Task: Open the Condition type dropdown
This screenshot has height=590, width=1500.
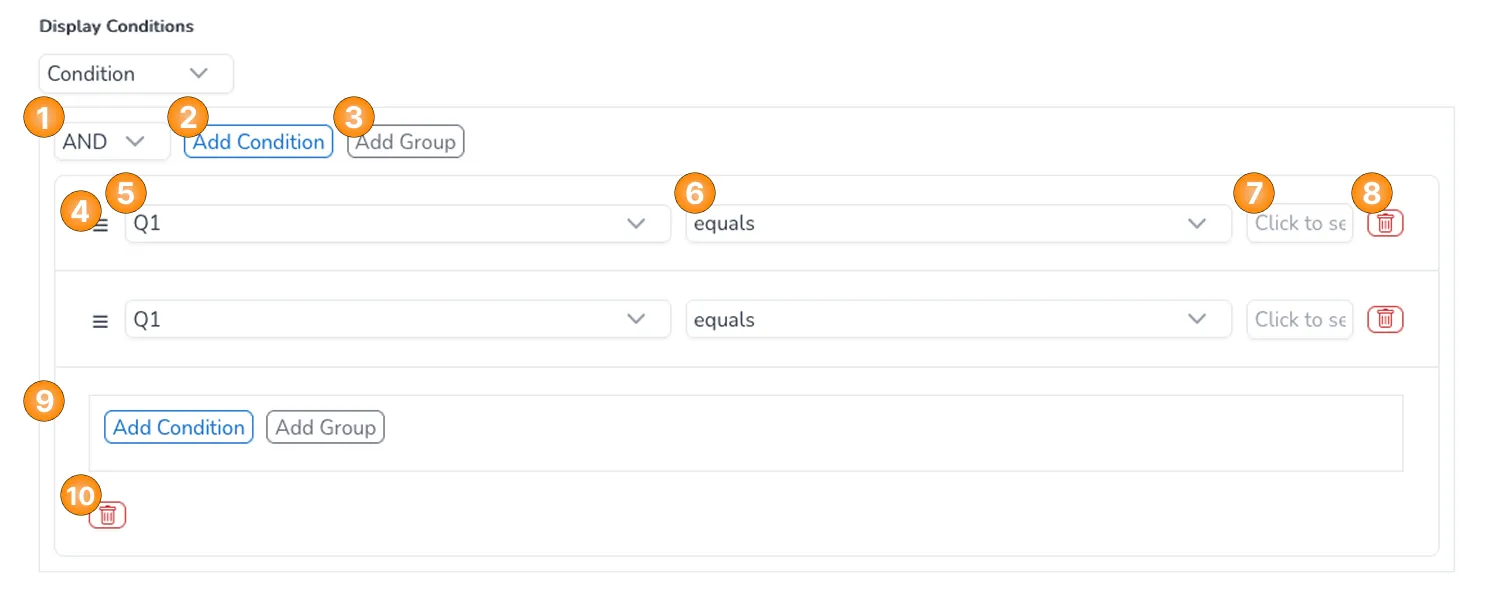Action: (x=135, y=73)
